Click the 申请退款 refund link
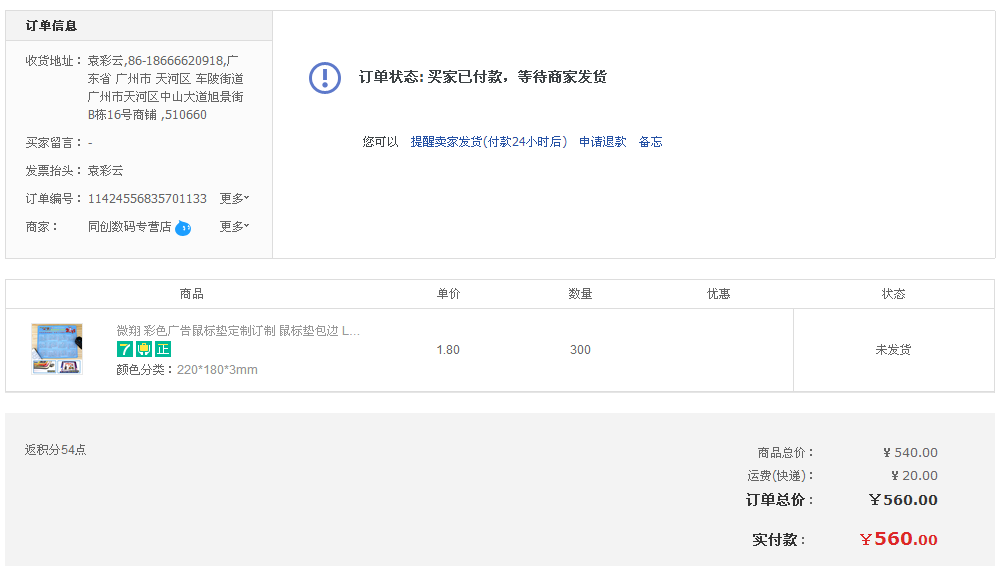The width and height of the screenshot is (1004, 566). click(602, 142)
